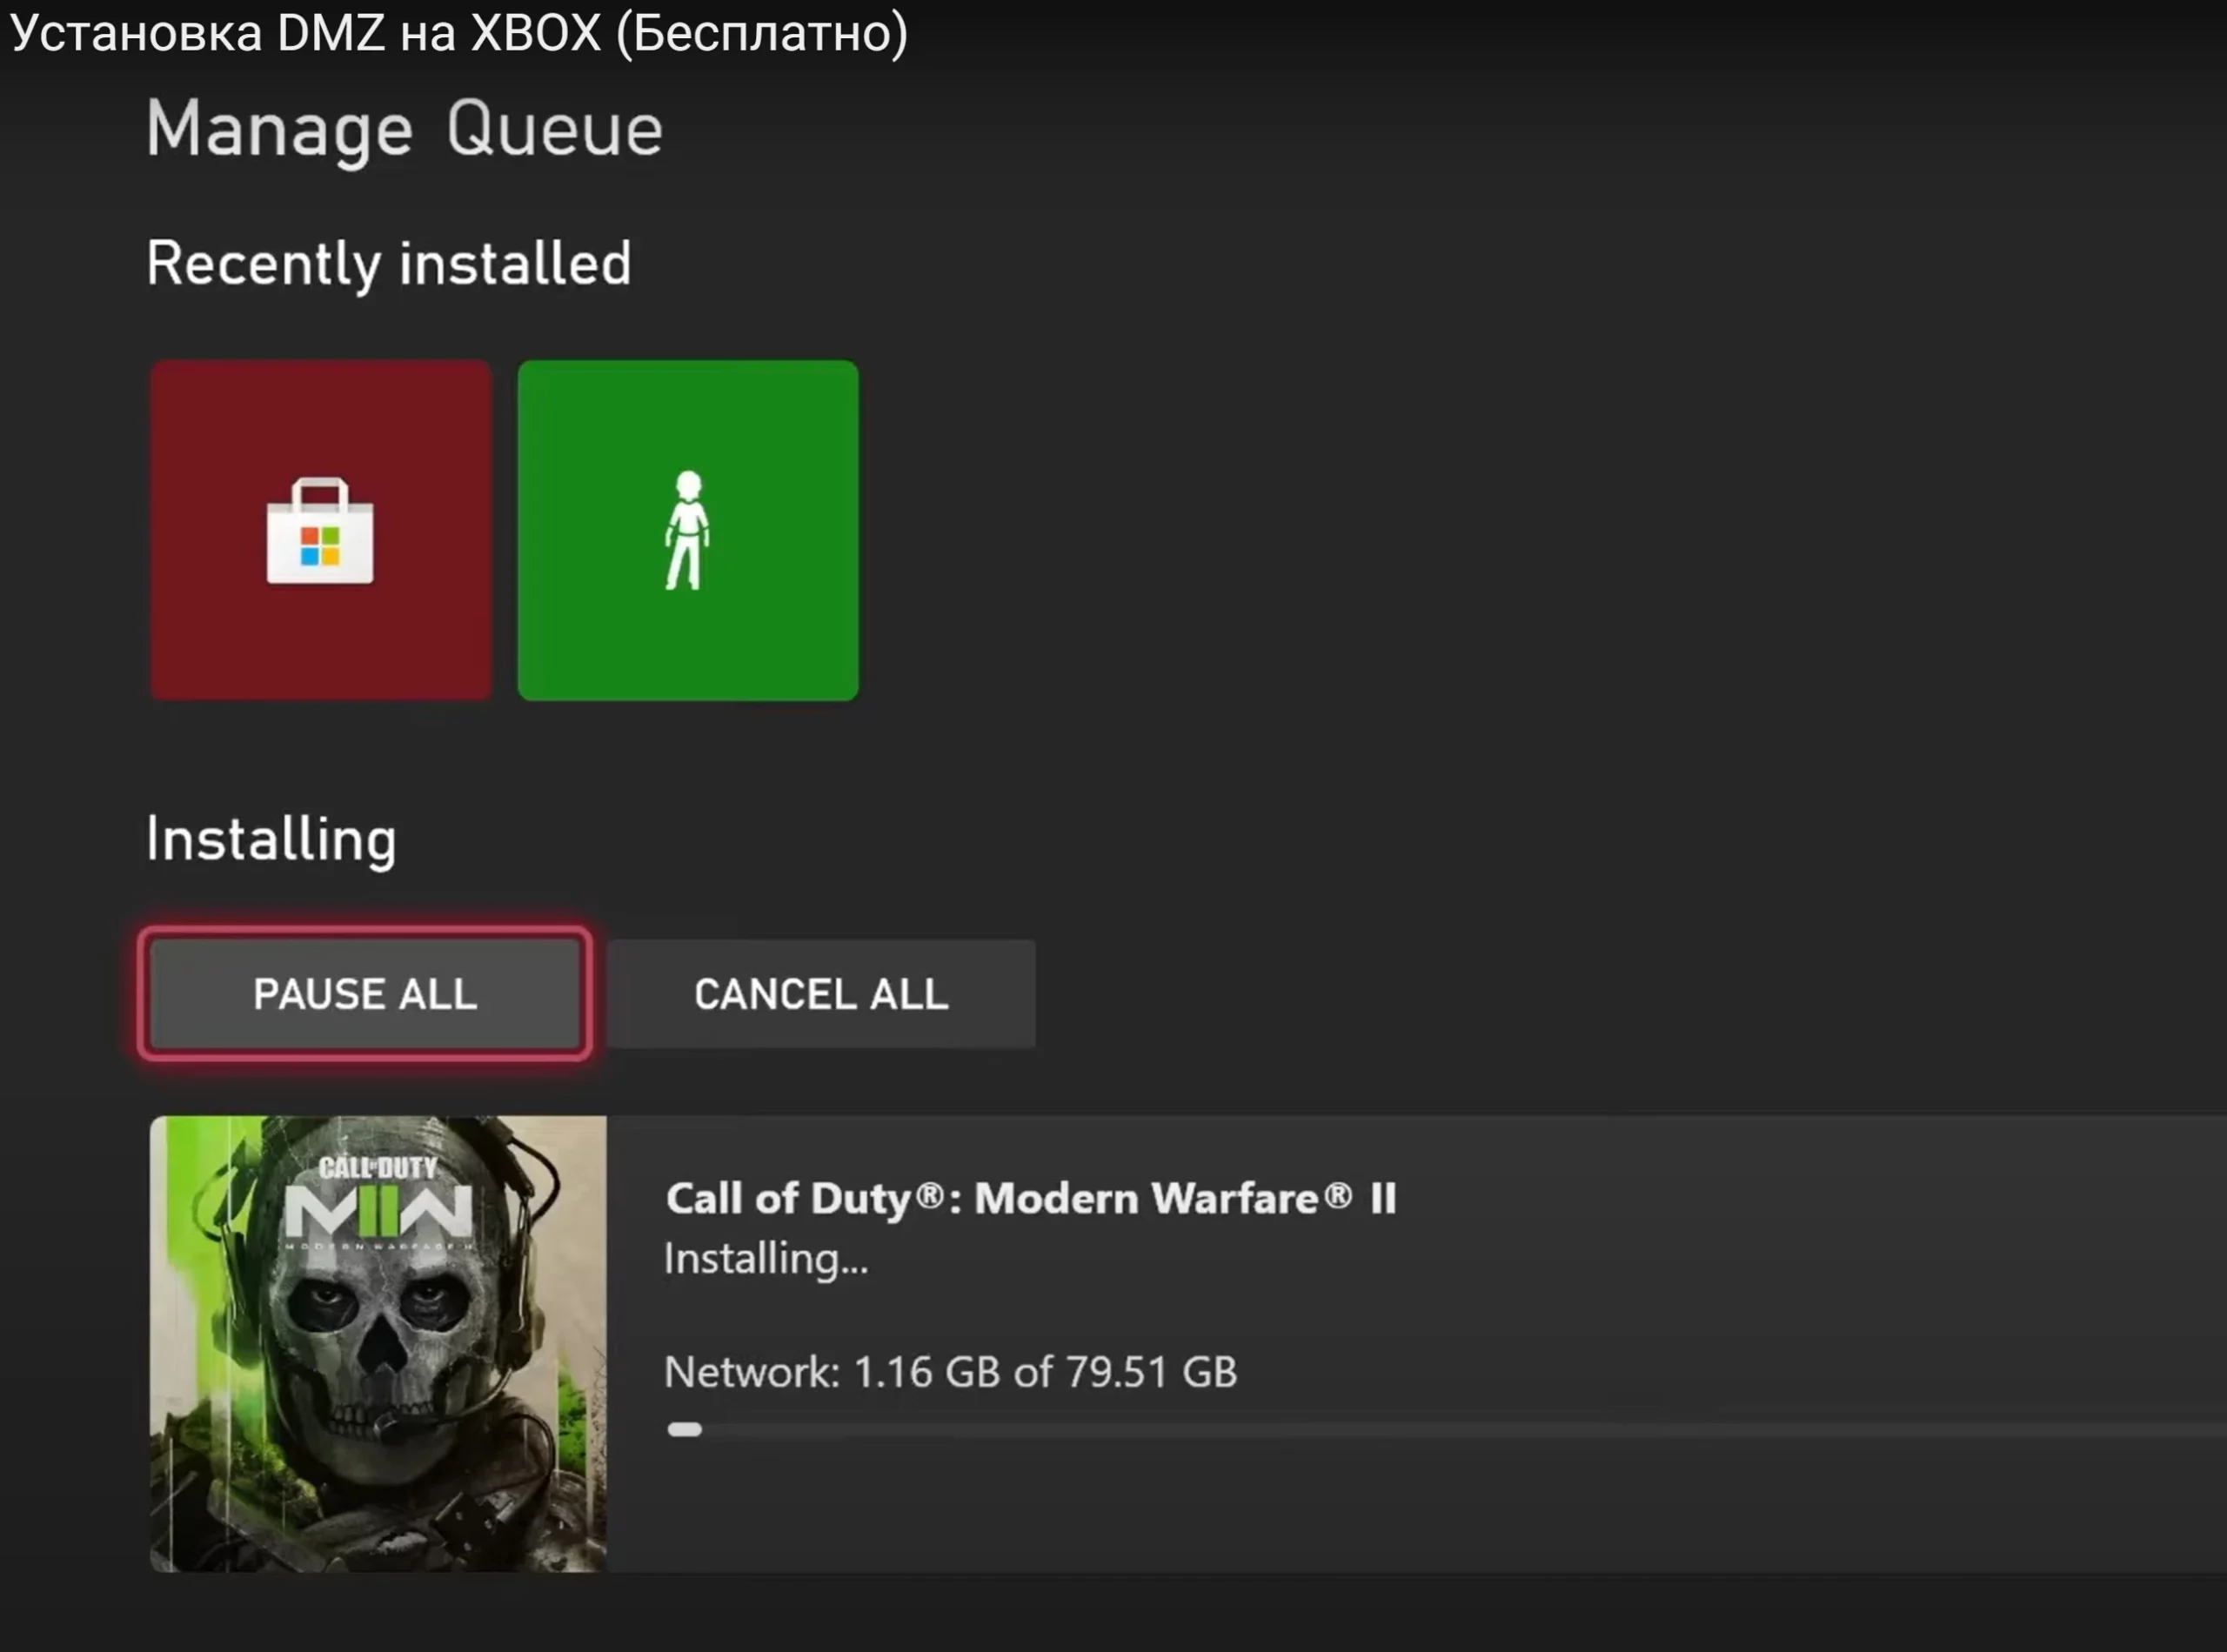
Task: Click the 'Installing...' status text
Action: coord(766,1259)
